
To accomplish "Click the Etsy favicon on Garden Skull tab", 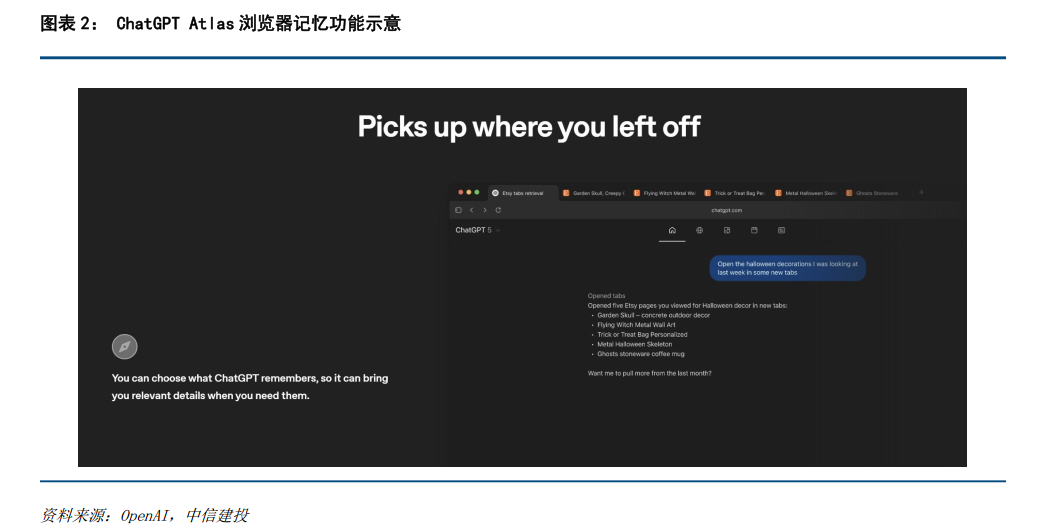I will click(x=566, y=193).
